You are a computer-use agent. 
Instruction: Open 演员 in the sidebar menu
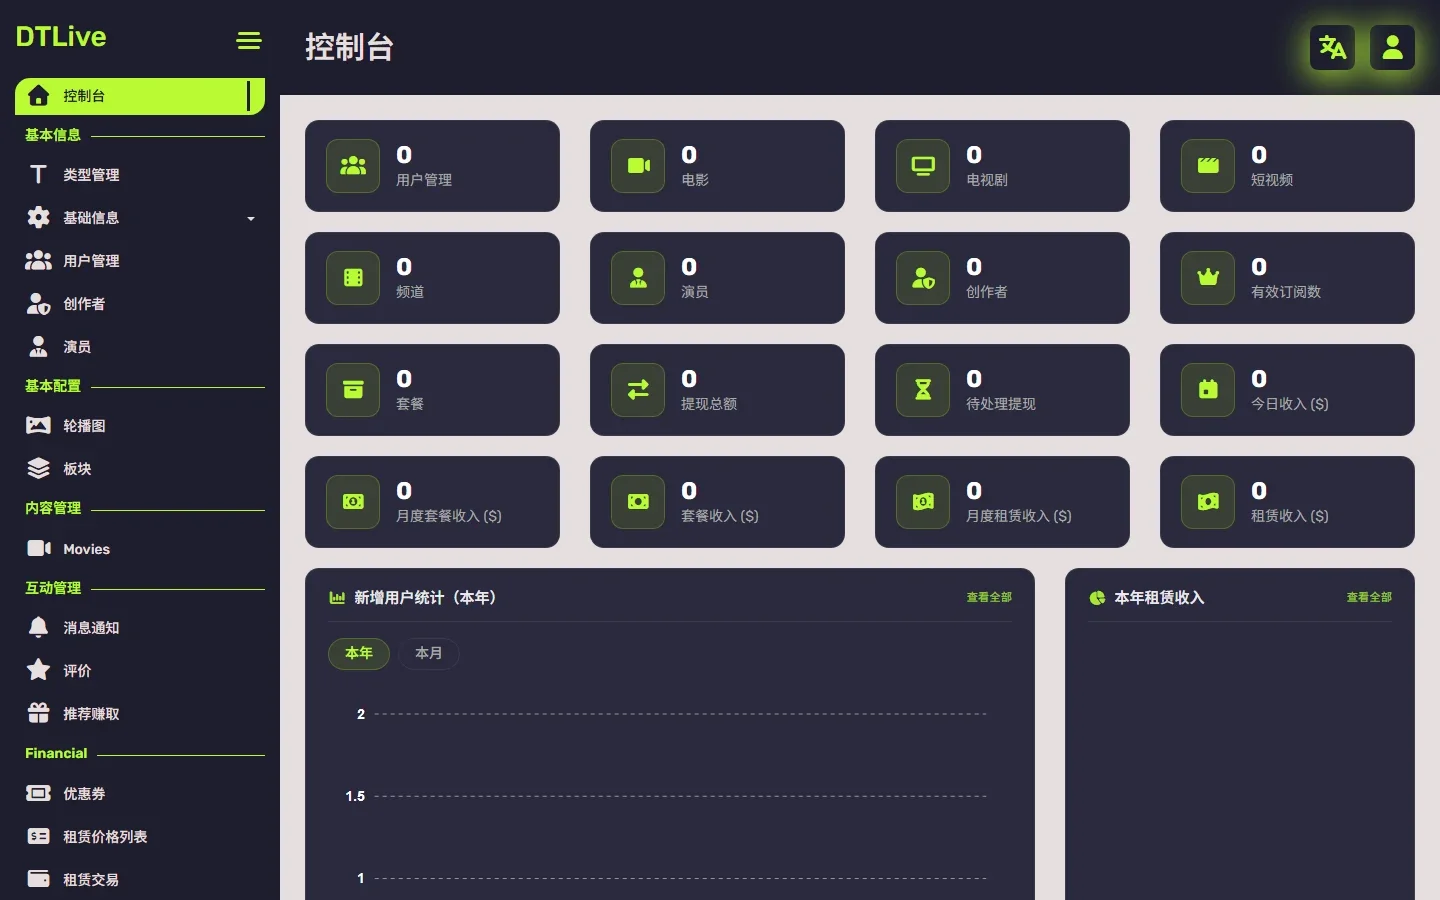(x=140, y=347)
